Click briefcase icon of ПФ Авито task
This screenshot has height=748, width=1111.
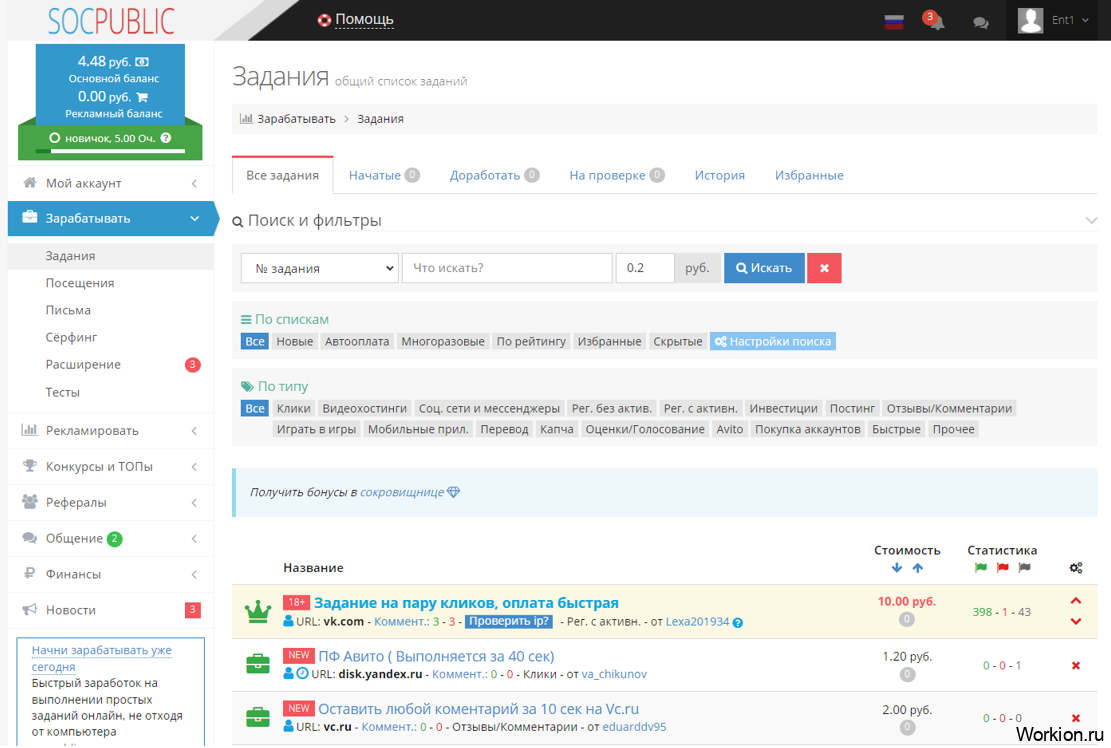[258, 664]
